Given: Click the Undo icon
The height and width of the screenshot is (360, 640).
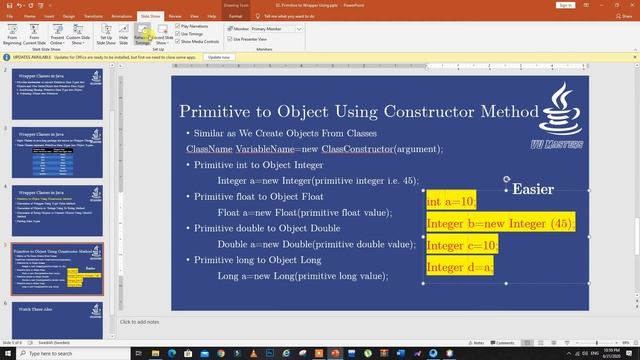Looking at the screenshot, I should pyautogui.click(x=19, y=5).
